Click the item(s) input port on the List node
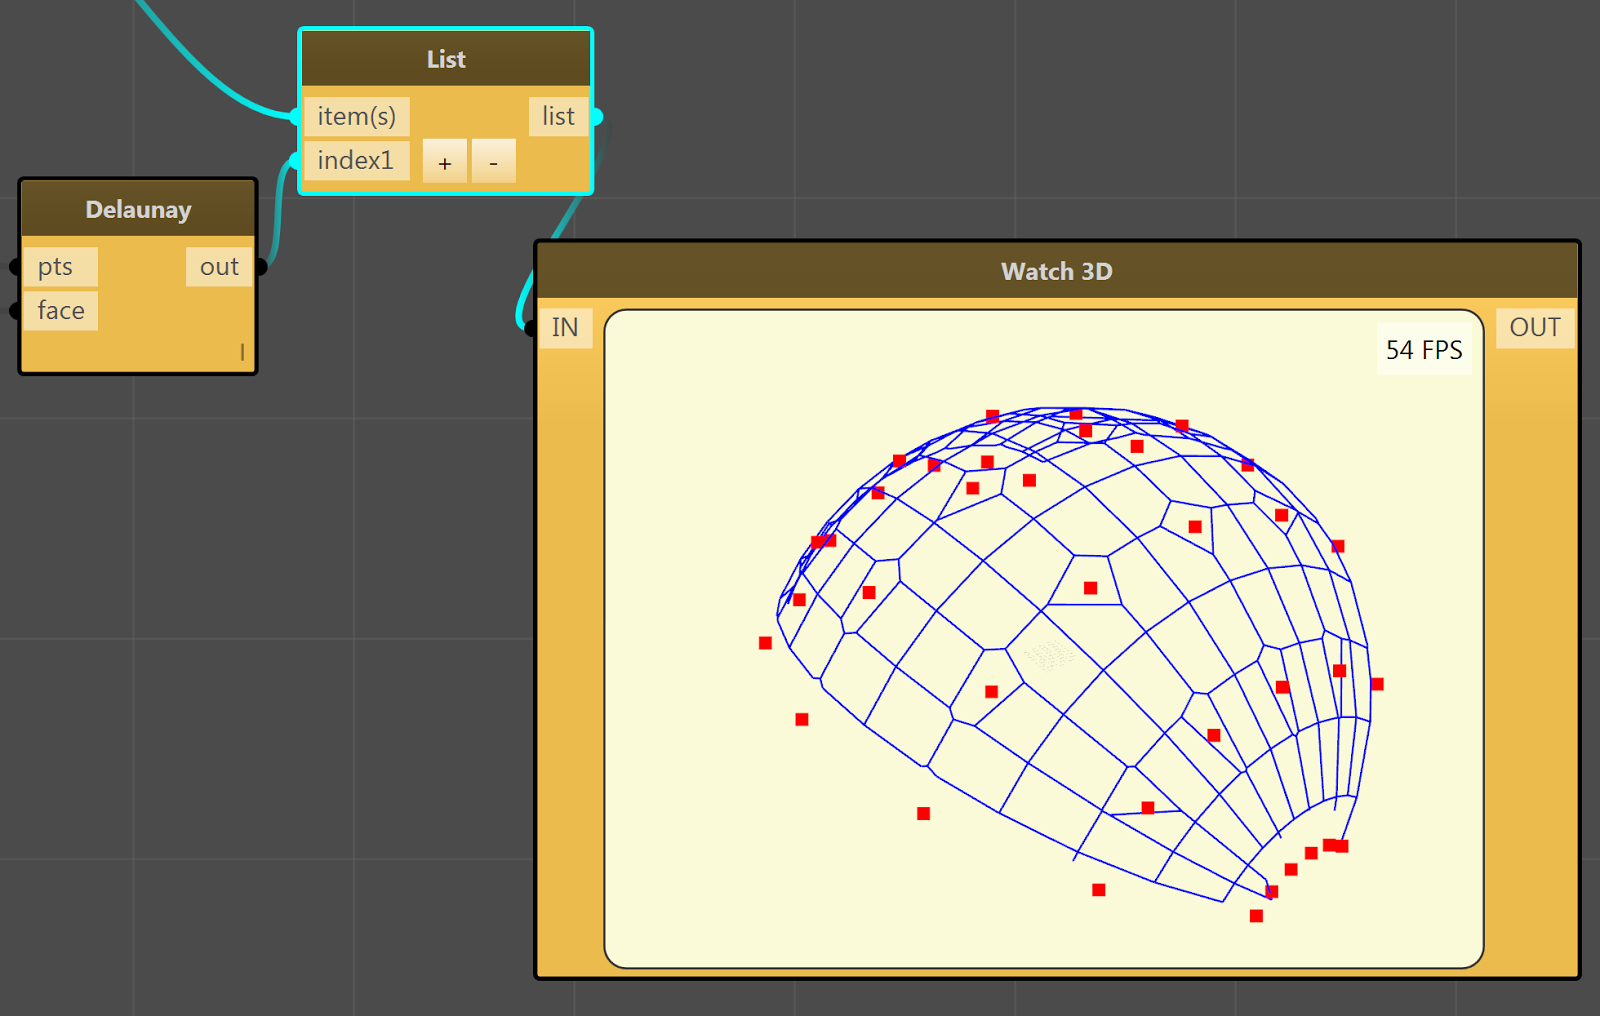This screenshot has width=1600, height=1016. (x=357, y=116)
